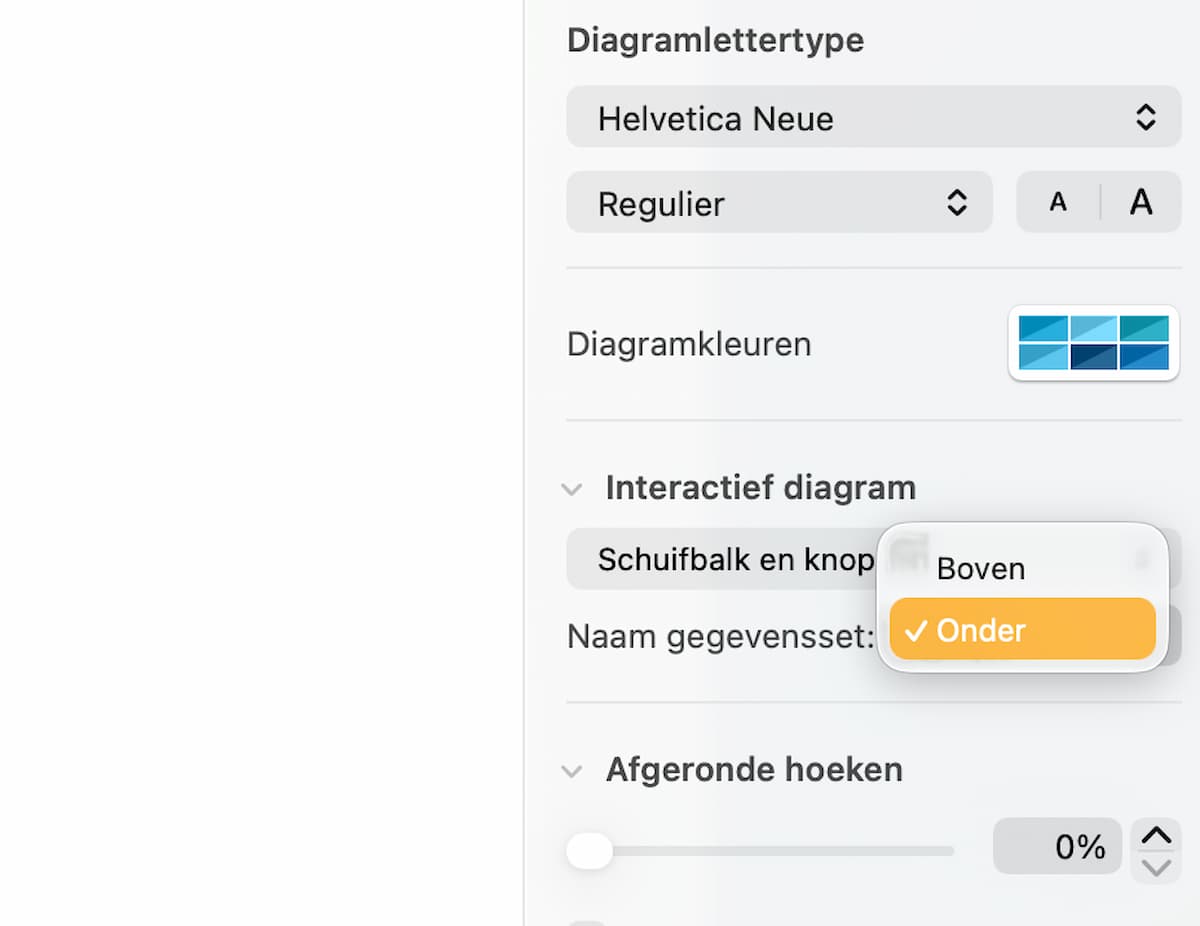Click the Interactief diagram heading text
Screen dimensions: 1200x926
click(760, 488)
